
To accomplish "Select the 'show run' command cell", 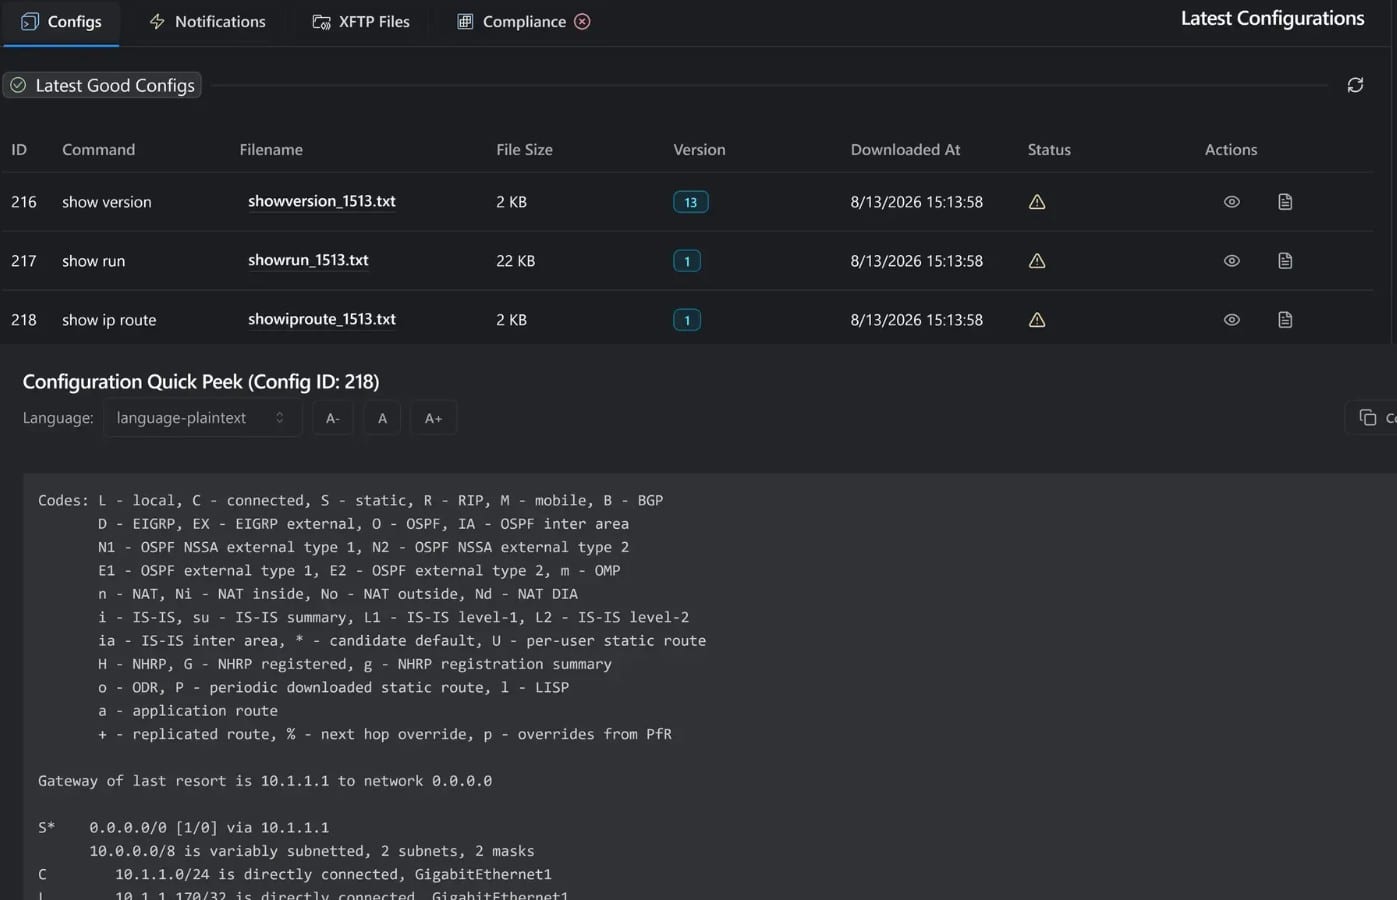I will click(94, 261).
